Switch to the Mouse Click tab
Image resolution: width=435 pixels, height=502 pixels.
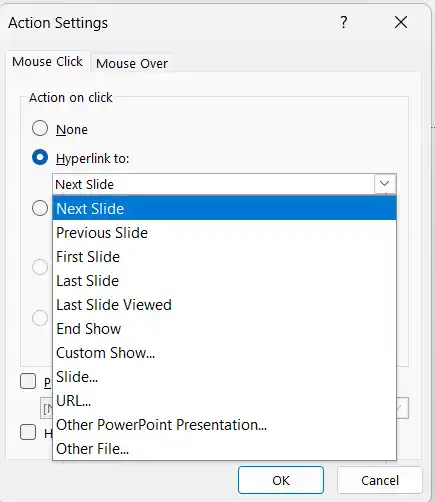click(x=47, y=62)
